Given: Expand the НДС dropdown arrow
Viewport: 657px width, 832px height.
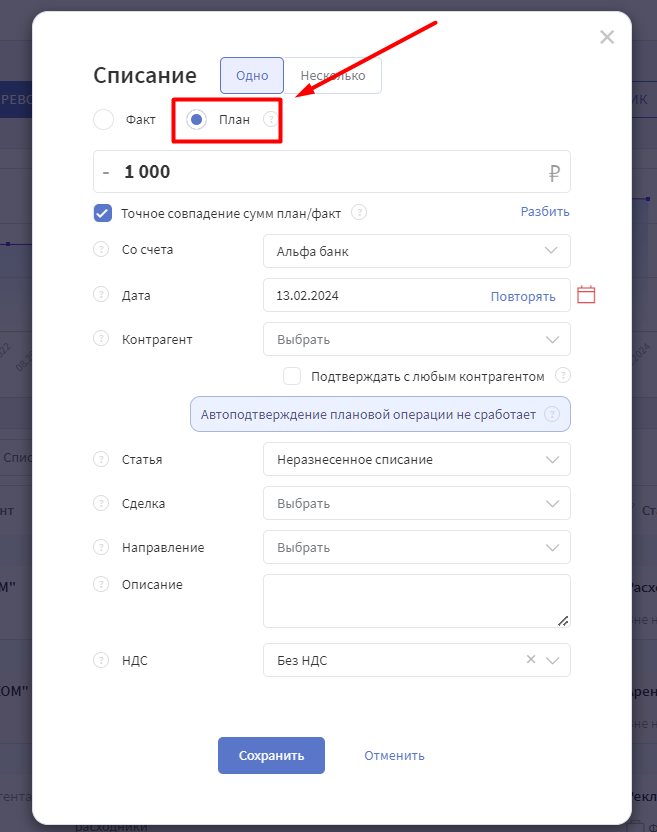Looking at the screenshot, I should click(x=552, y=660).
